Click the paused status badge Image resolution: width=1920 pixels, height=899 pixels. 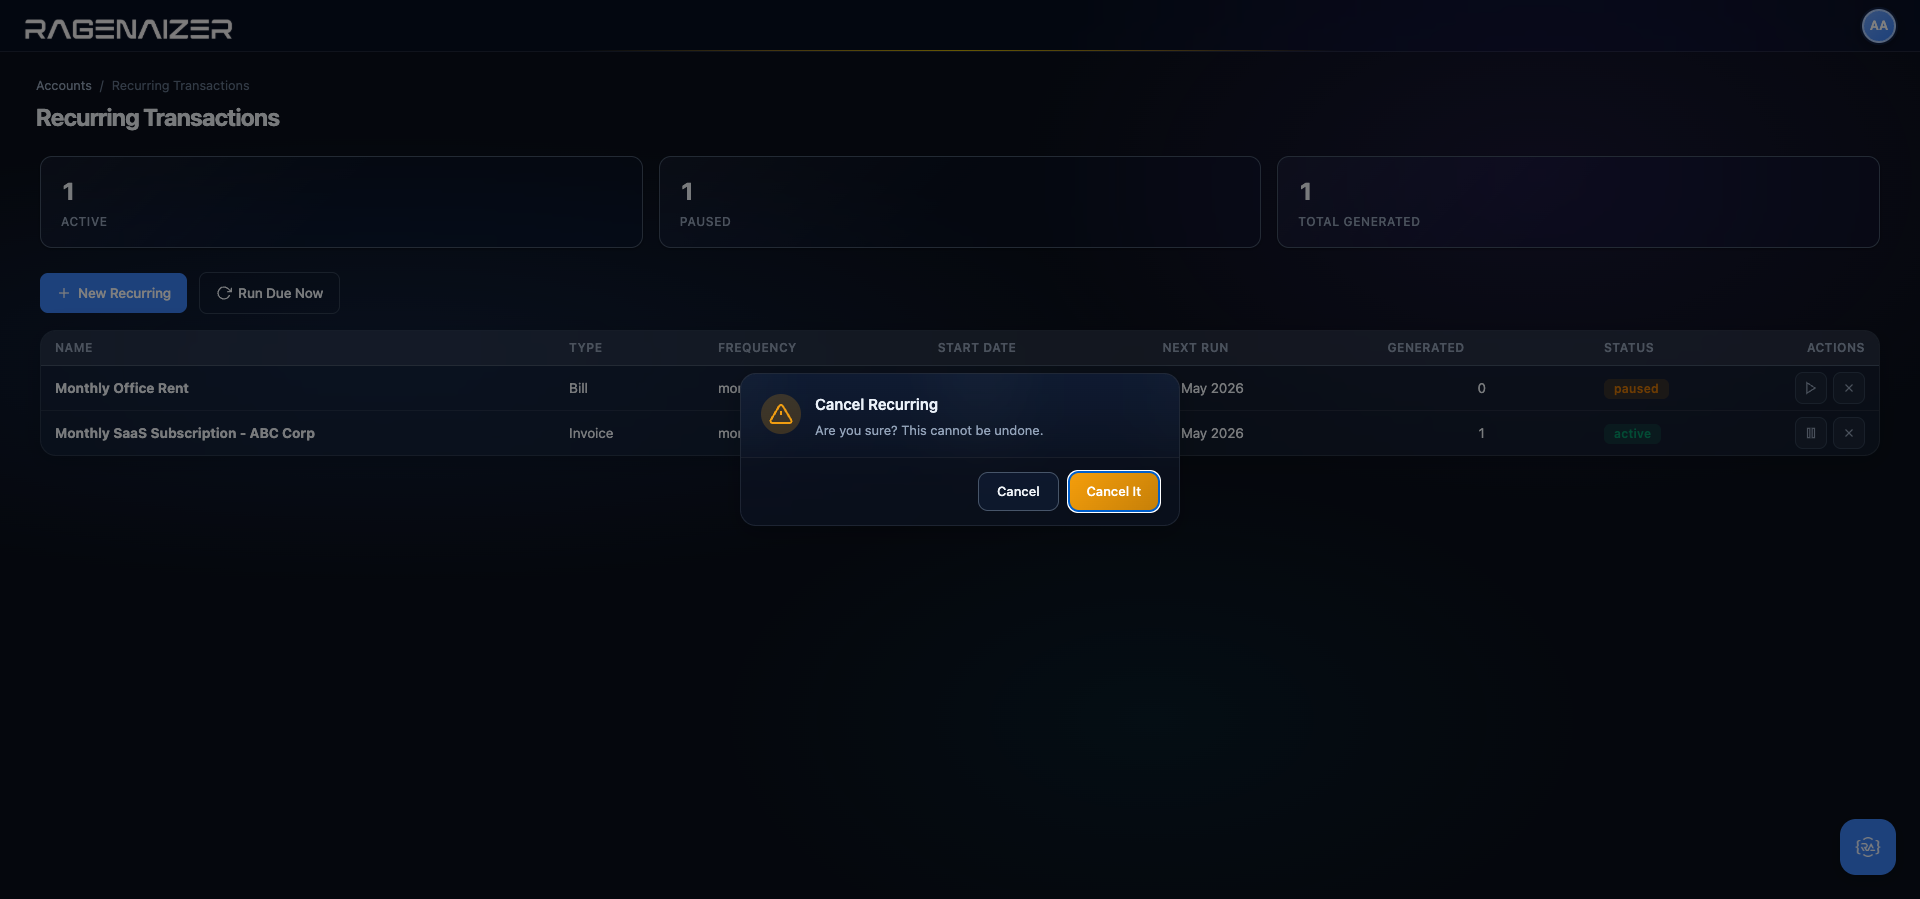[1636, 389]
